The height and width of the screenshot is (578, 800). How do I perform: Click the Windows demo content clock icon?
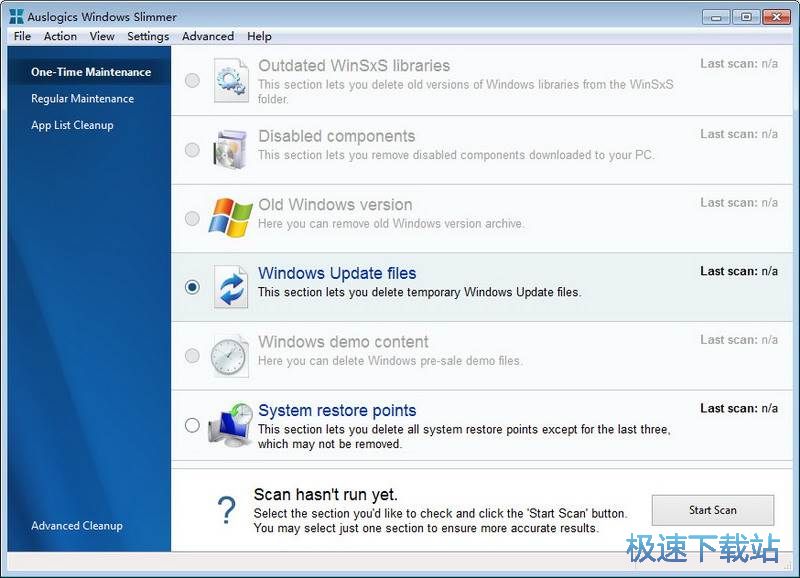point(231,355)
